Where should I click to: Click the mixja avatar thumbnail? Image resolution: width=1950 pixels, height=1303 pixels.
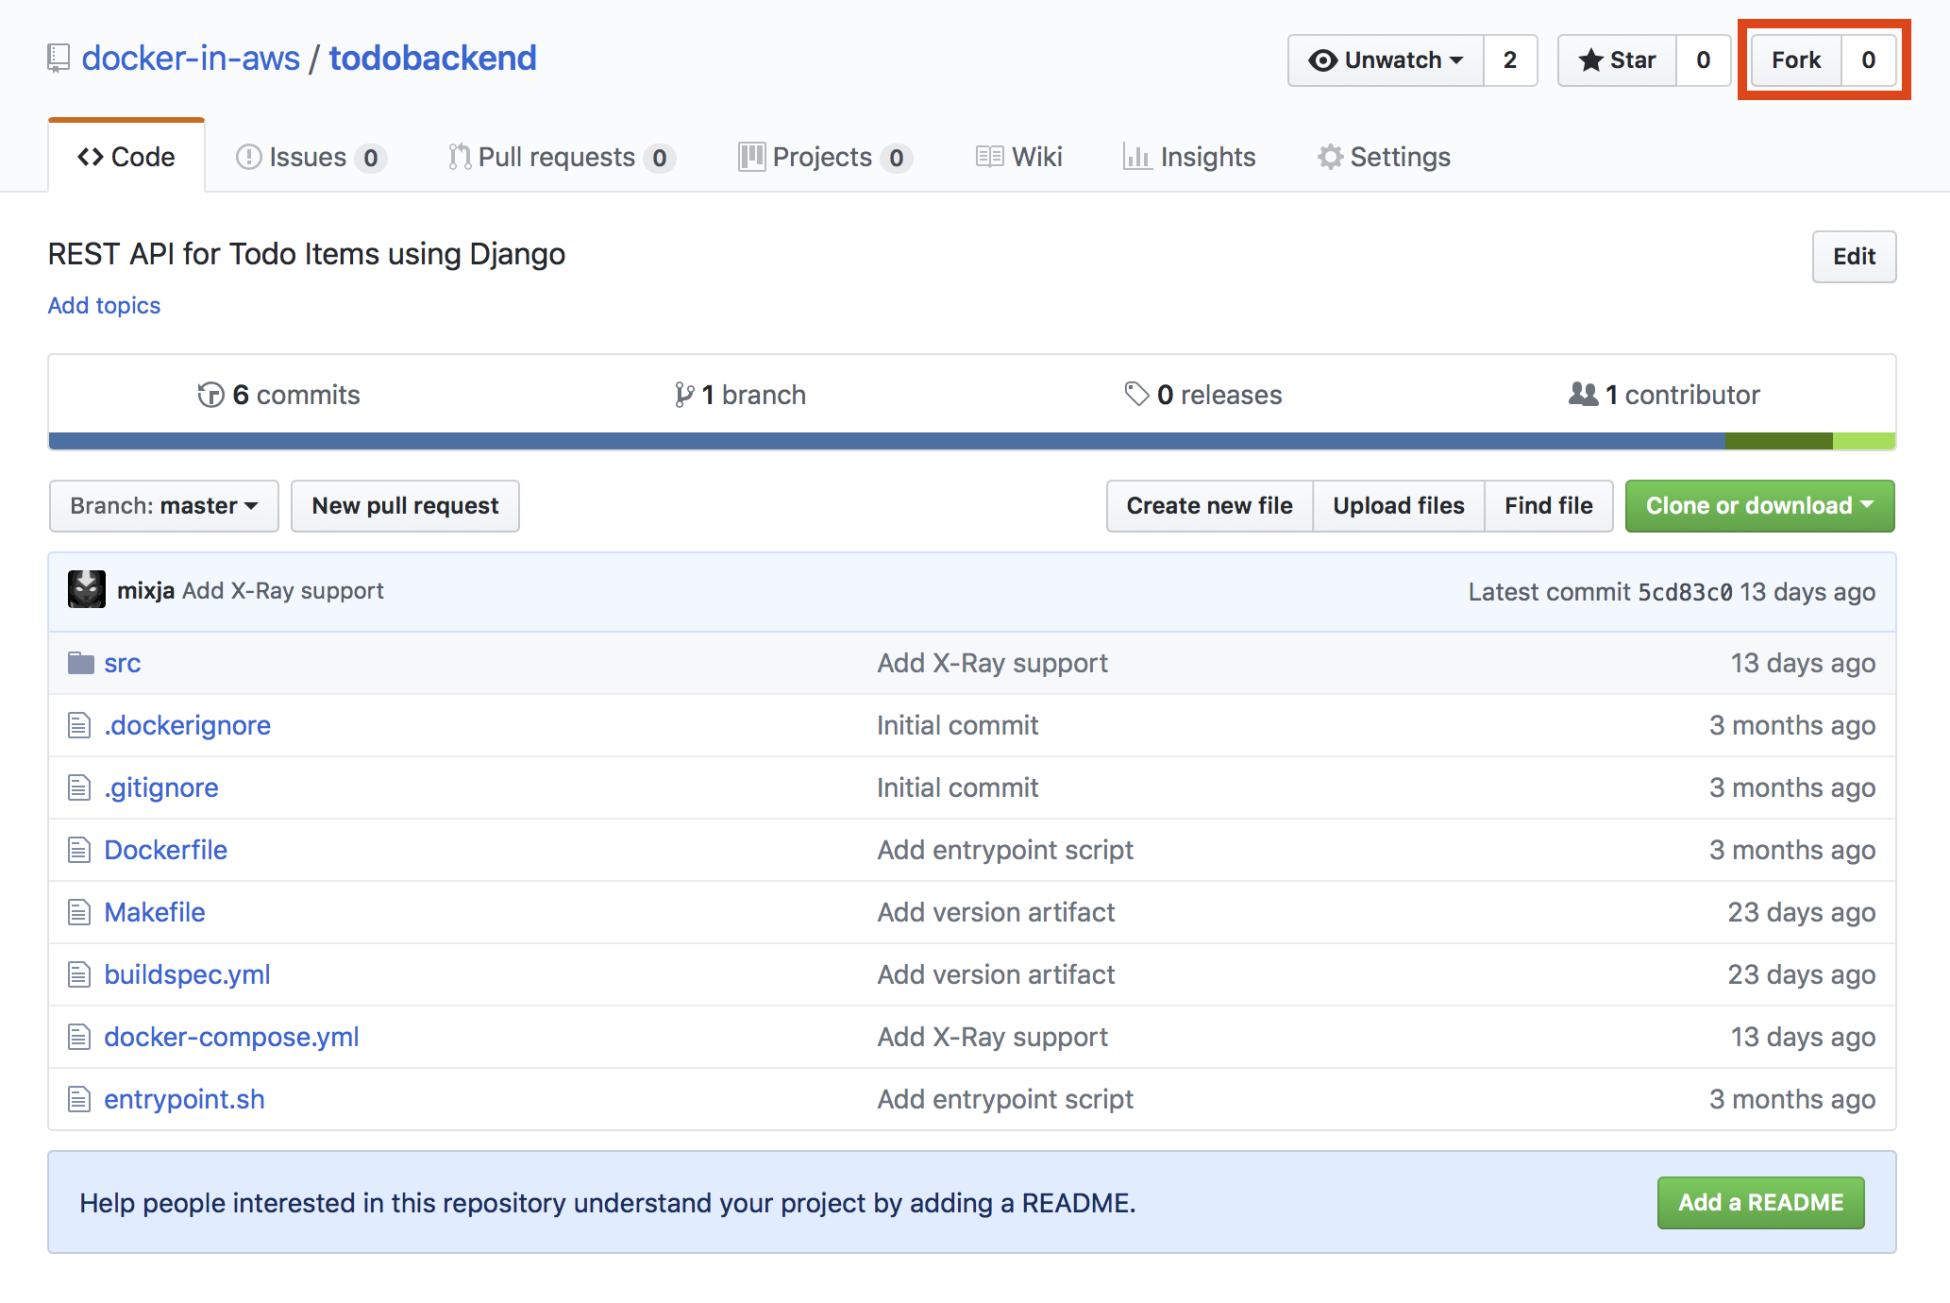[x=87, y=590]
